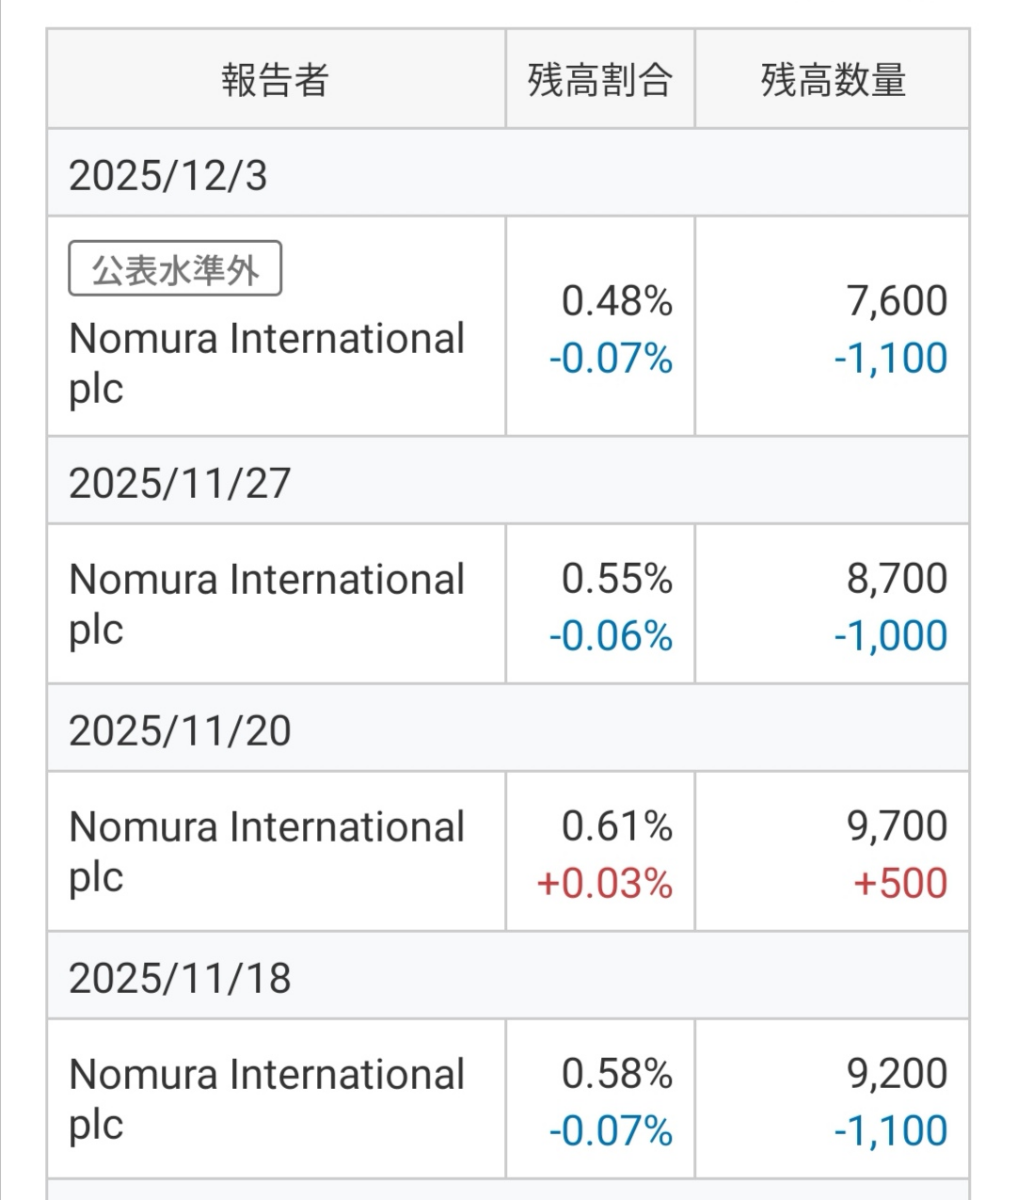The width and height of the screenshot is (1016, 1200).
Task: Click the 7,600 balance quantity
Action: (897, 301)
